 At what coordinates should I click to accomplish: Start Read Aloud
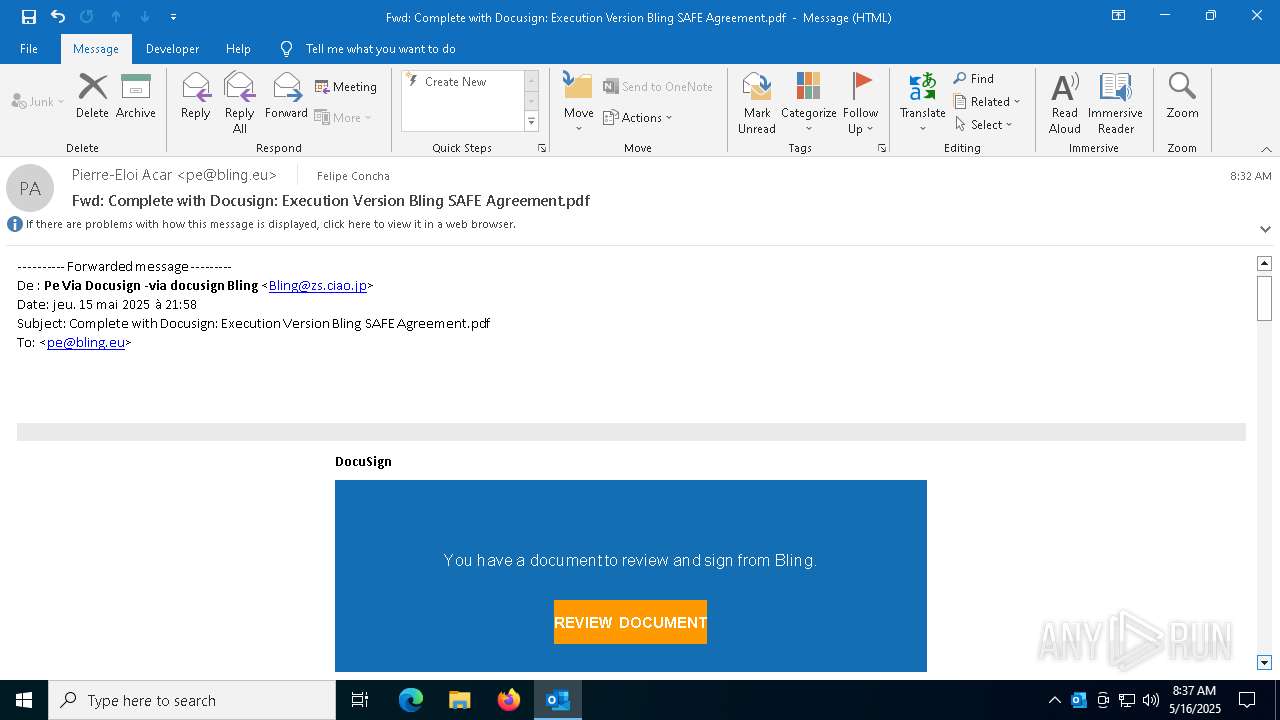tap(1065, 103)
